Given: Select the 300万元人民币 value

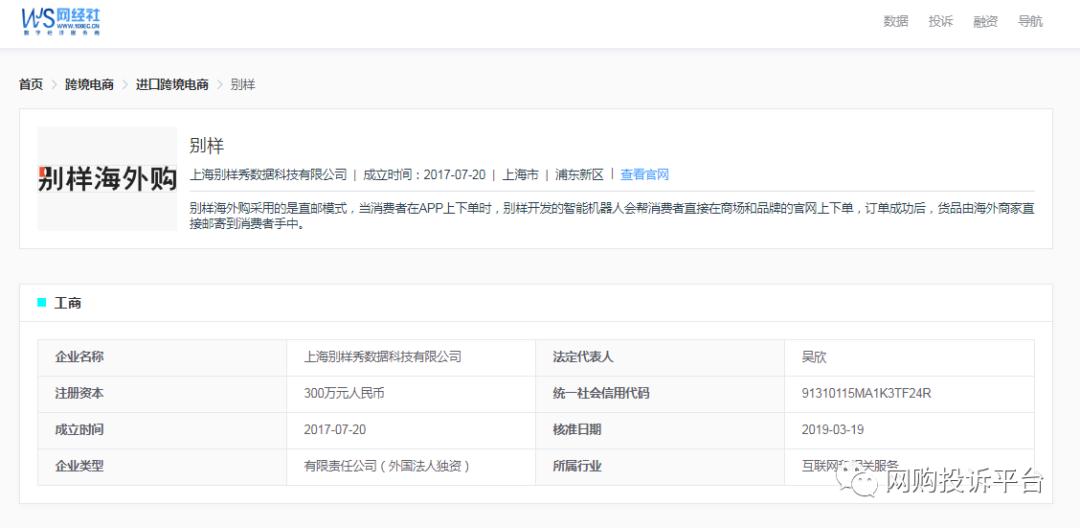Looking at the screenshot, I should coord(344,394).
